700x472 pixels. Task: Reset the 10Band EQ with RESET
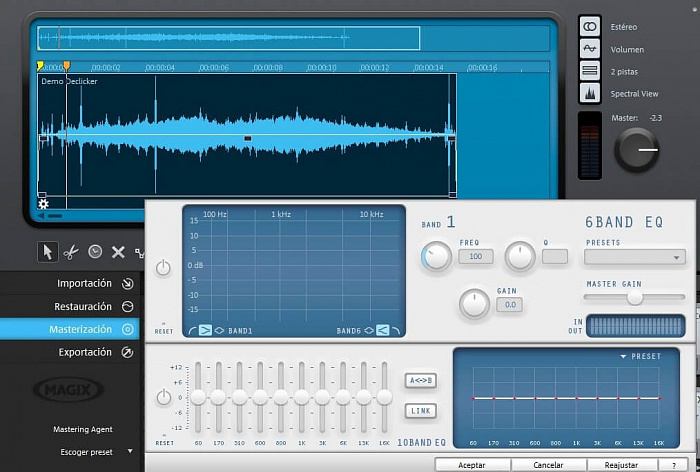164,443
